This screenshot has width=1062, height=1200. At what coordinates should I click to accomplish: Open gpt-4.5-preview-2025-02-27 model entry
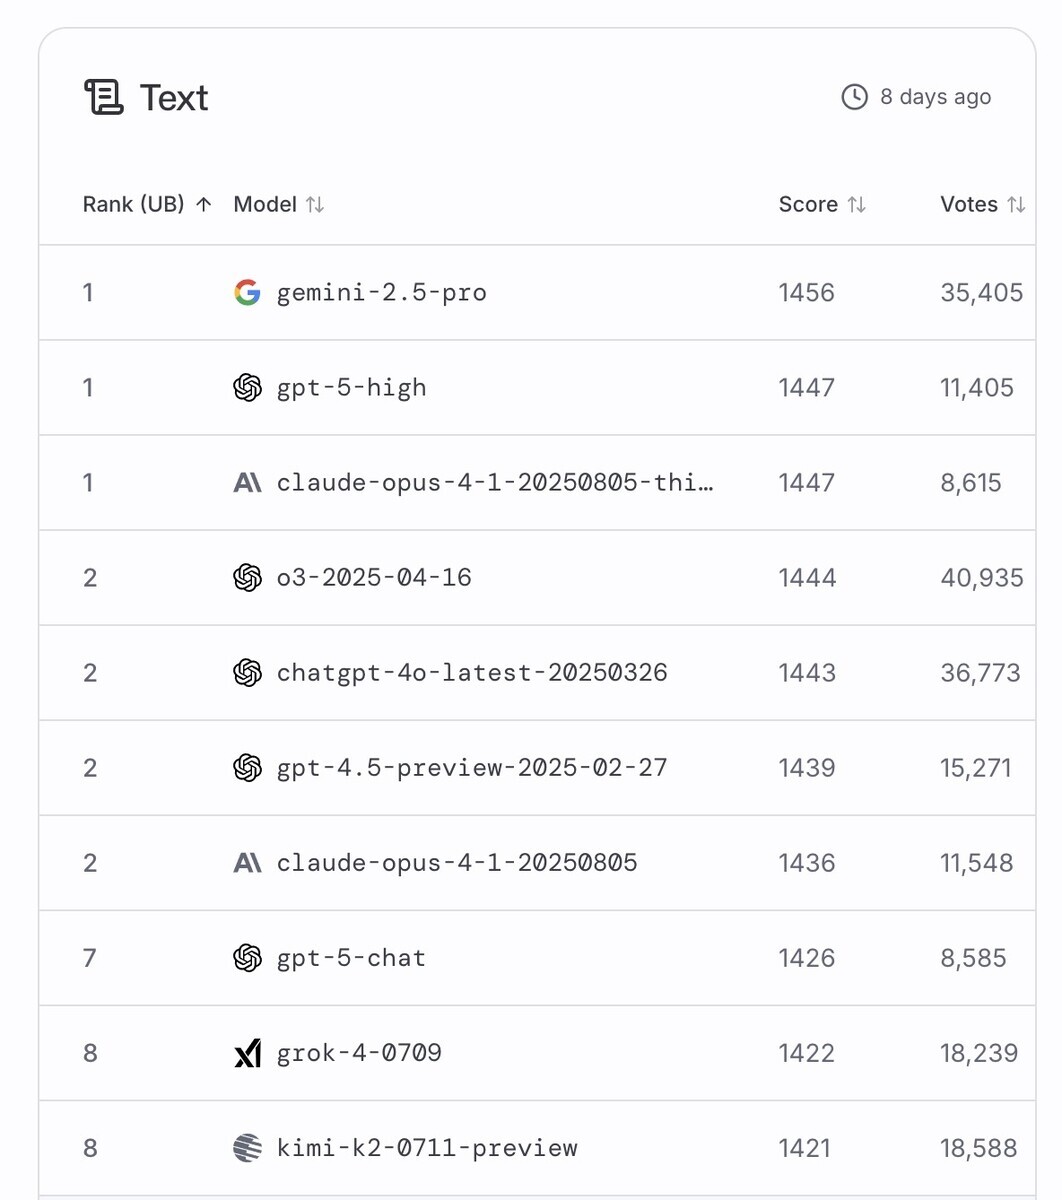click(471, 768)
